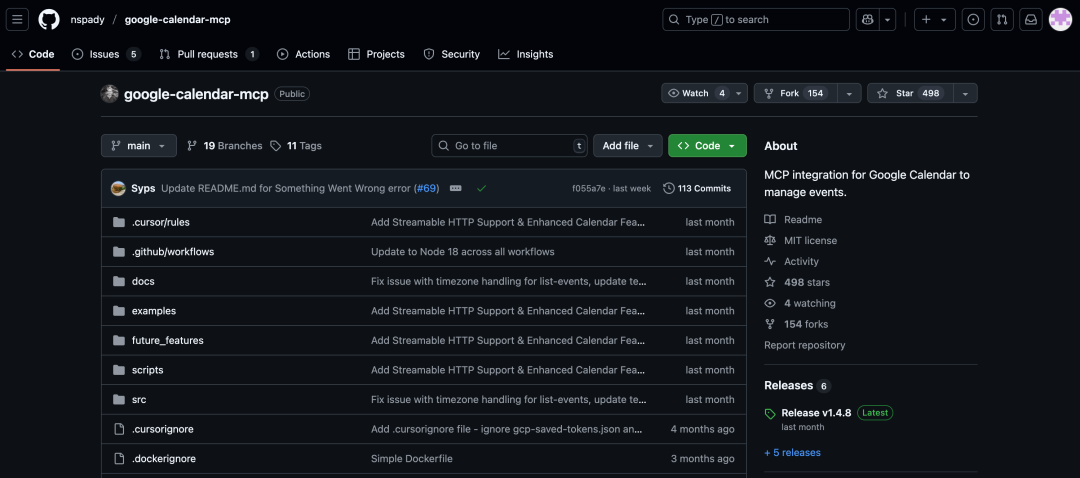Viewport: 1080px width, 478px height.
Task: View 19 Branches
Action: [x=225, y=145]
